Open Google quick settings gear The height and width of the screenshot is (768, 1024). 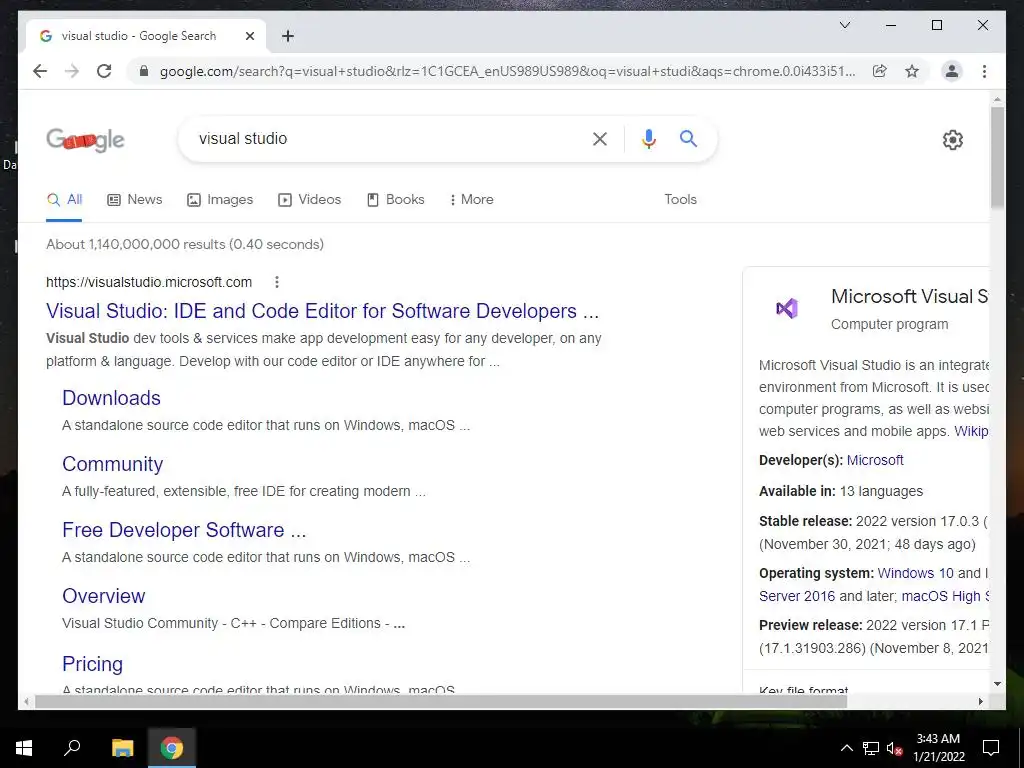tap(953, 140)
